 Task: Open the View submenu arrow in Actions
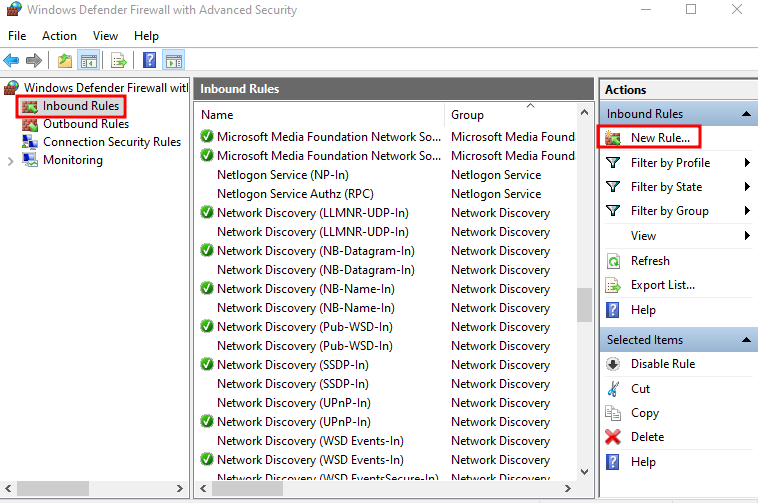[747, 236]
